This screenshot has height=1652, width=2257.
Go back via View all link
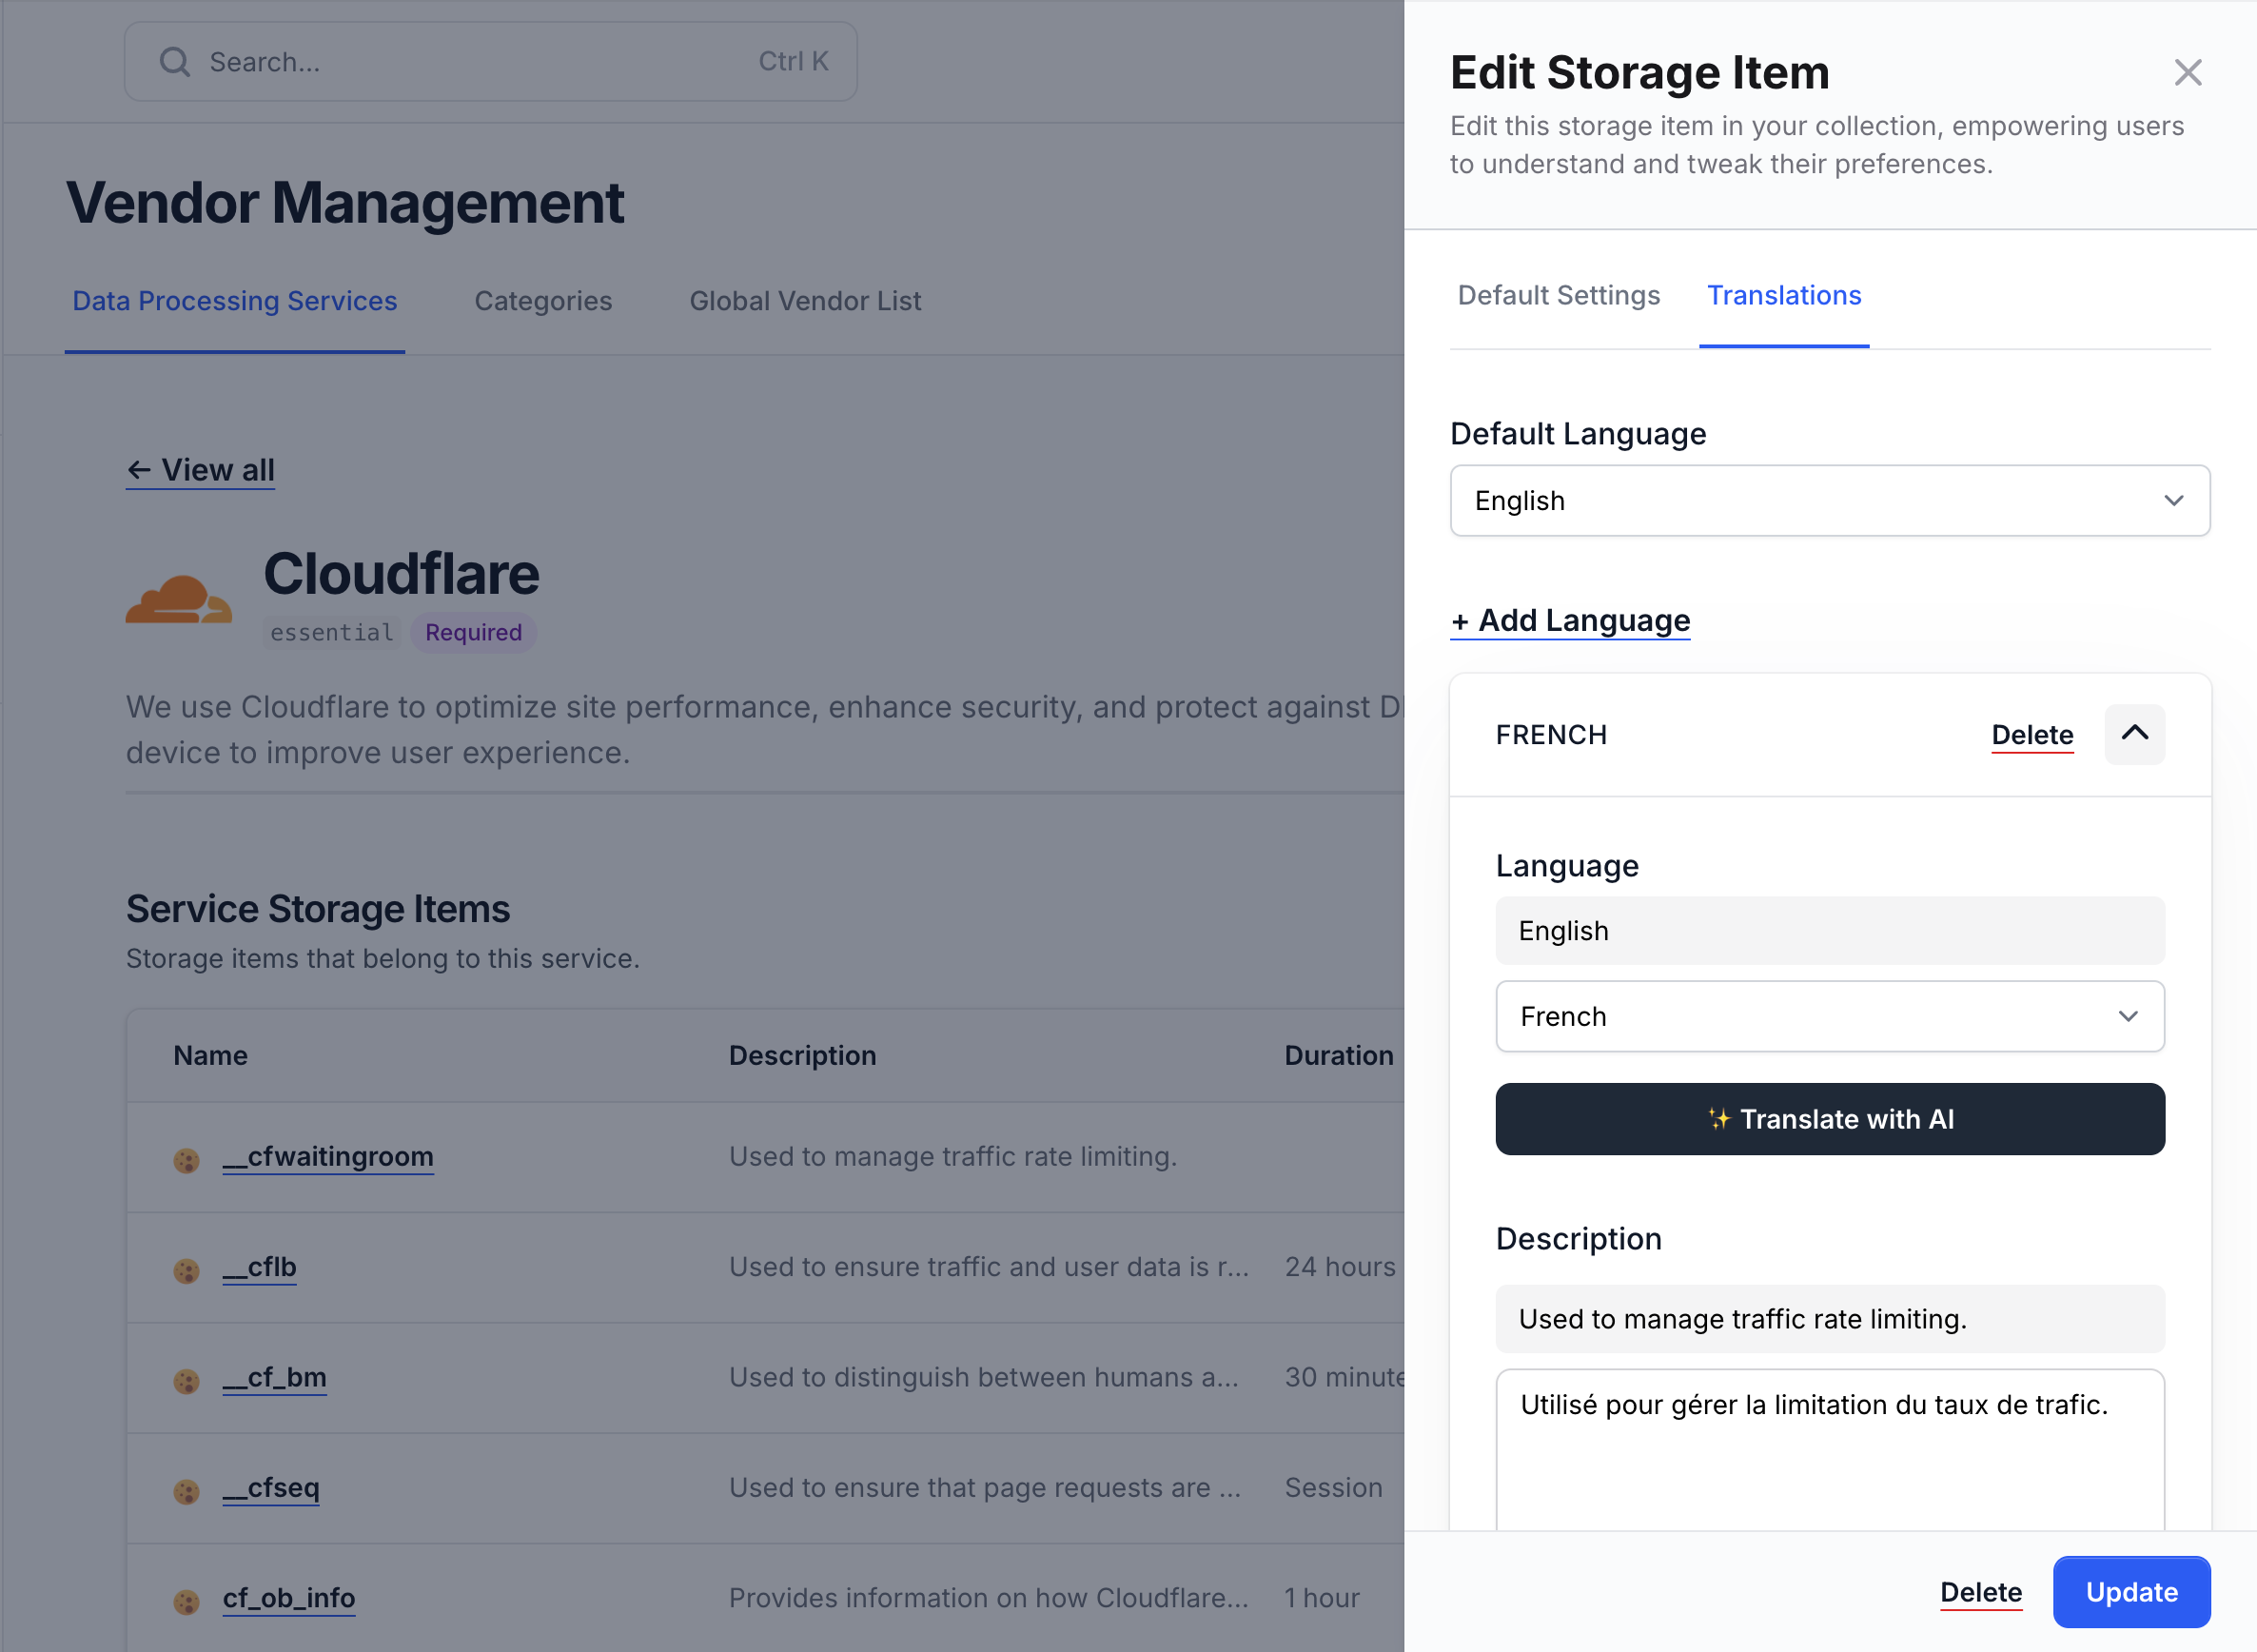200,470
